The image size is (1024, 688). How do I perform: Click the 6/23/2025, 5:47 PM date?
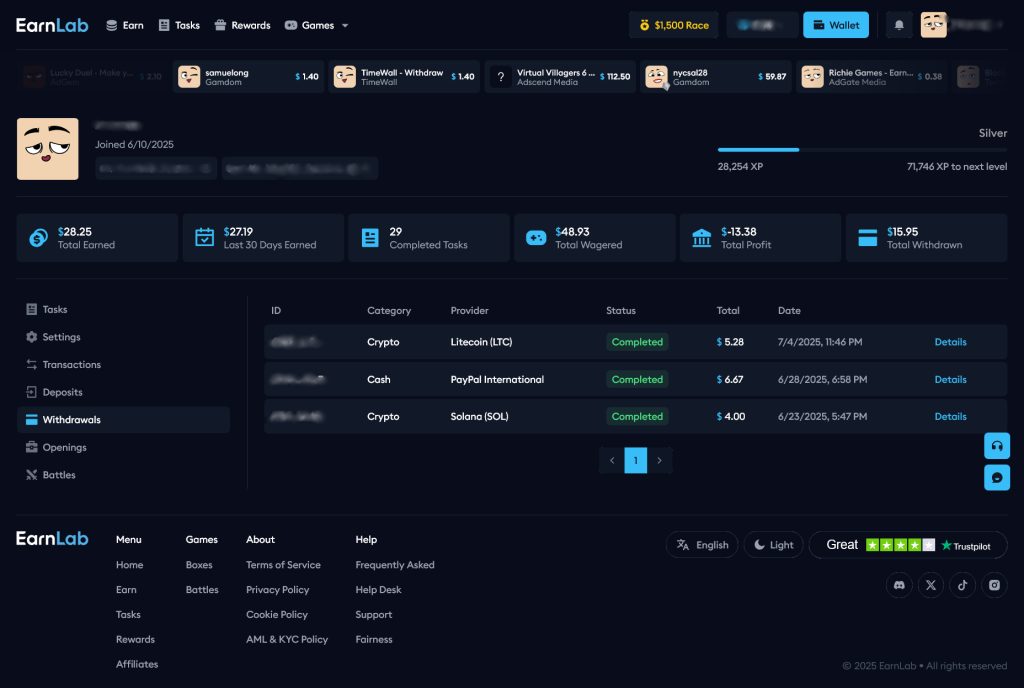point(822,416)
